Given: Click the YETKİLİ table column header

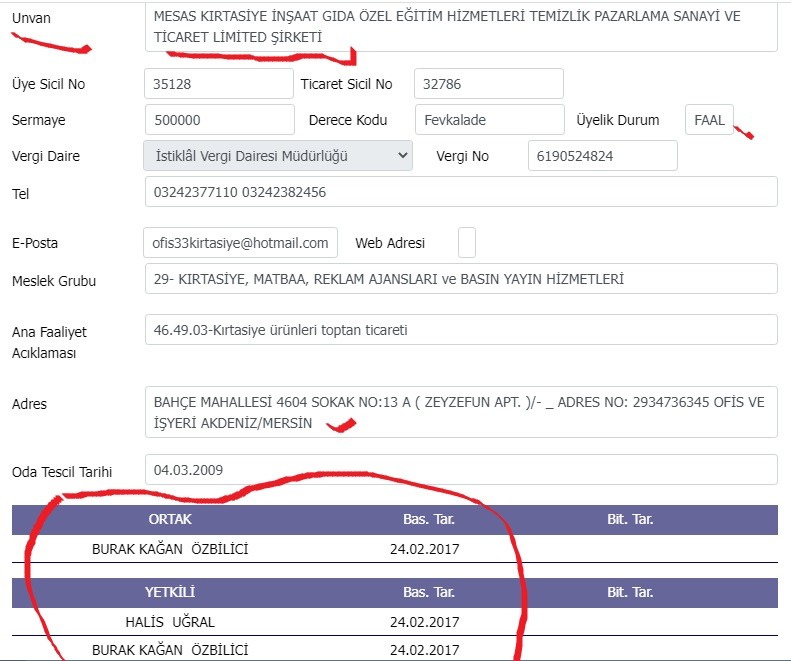Looking at the screenshot, I should (170, 592).
